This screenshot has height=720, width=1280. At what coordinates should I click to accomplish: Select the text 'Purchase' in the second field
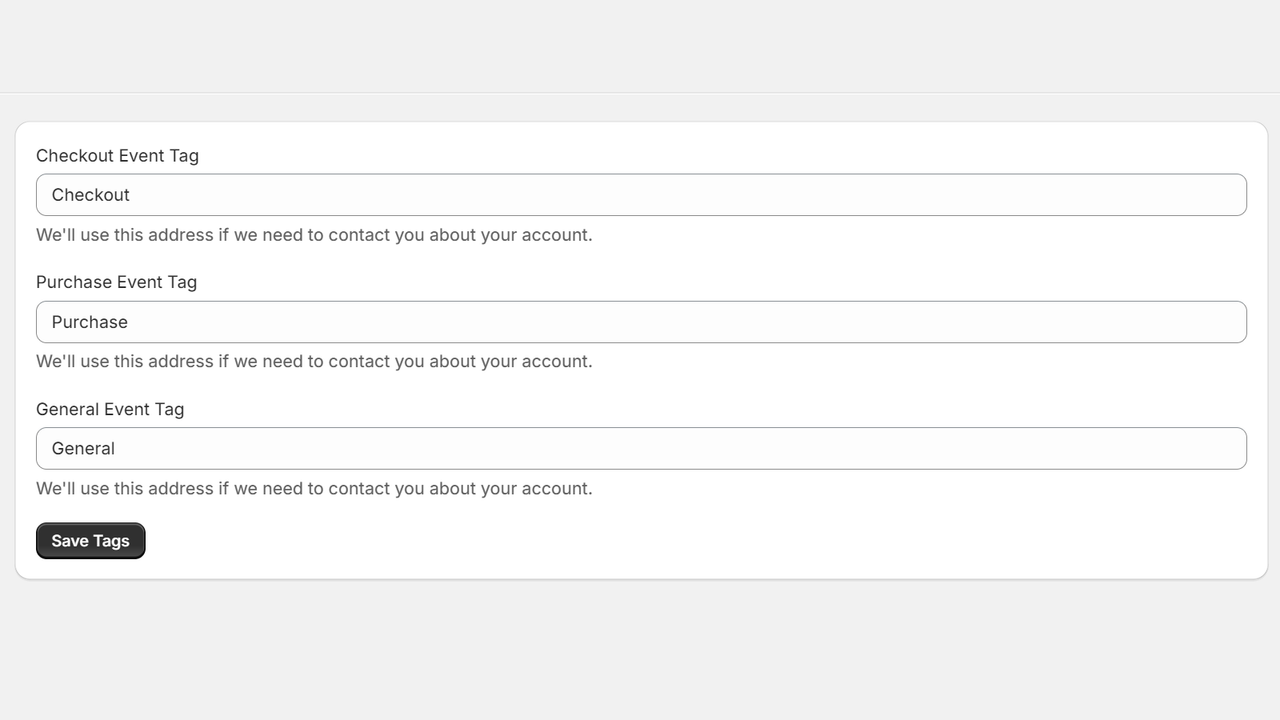point(89,321)
